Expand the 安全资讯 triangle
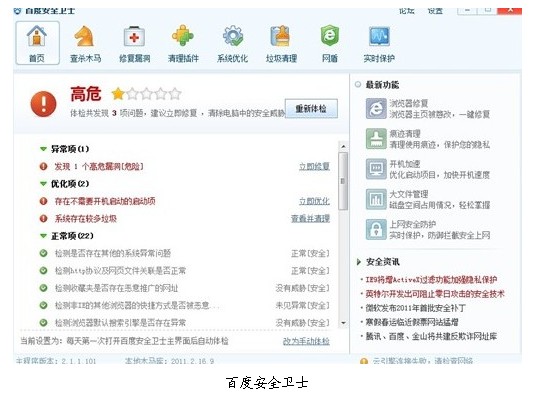Screen dimensions: 538x395 click(x=359, y=262)
